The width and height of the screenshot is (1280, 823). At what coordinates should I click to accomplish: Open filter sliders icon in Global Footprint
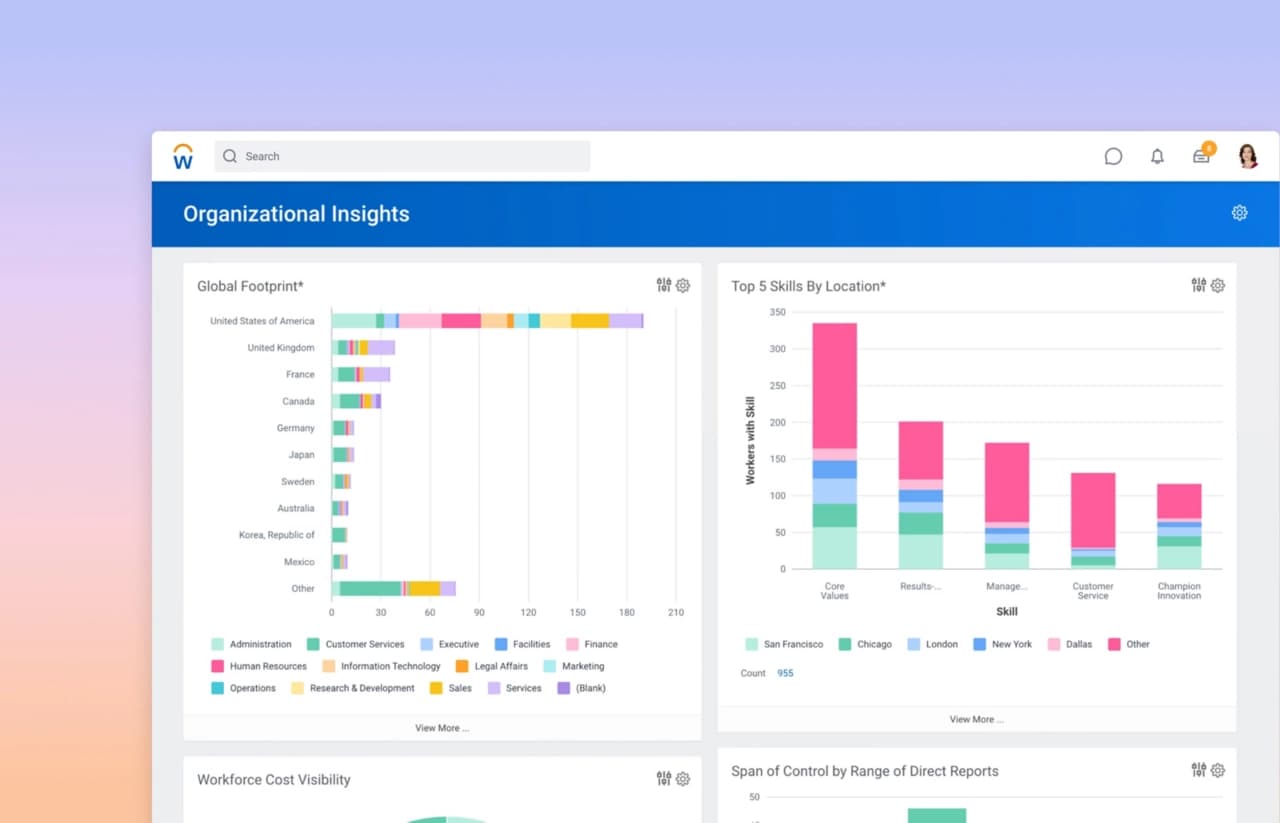pyautogui.click(x=664, y=285)
